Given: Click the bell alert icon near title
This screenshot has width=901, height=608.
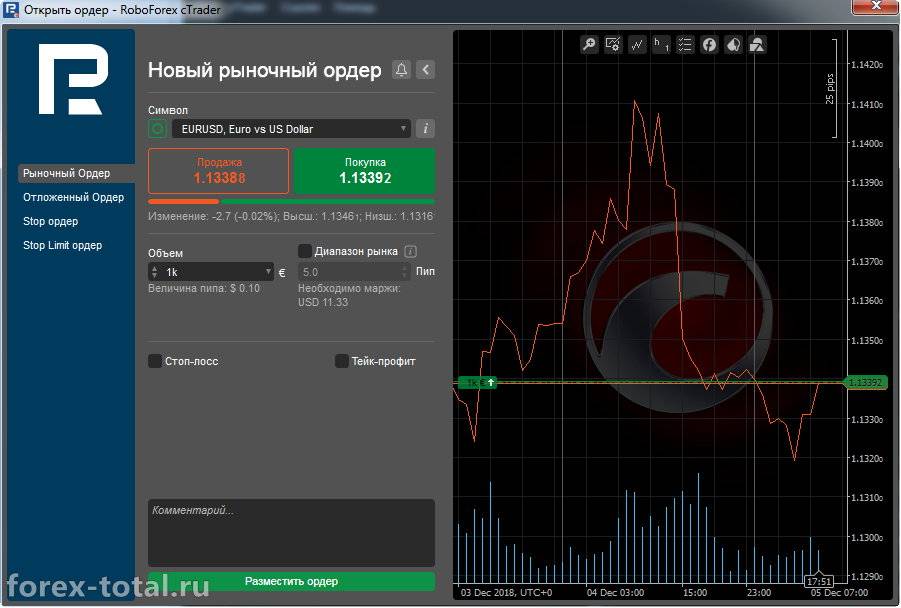Looking at the screenshot, I should click(401, 70).
